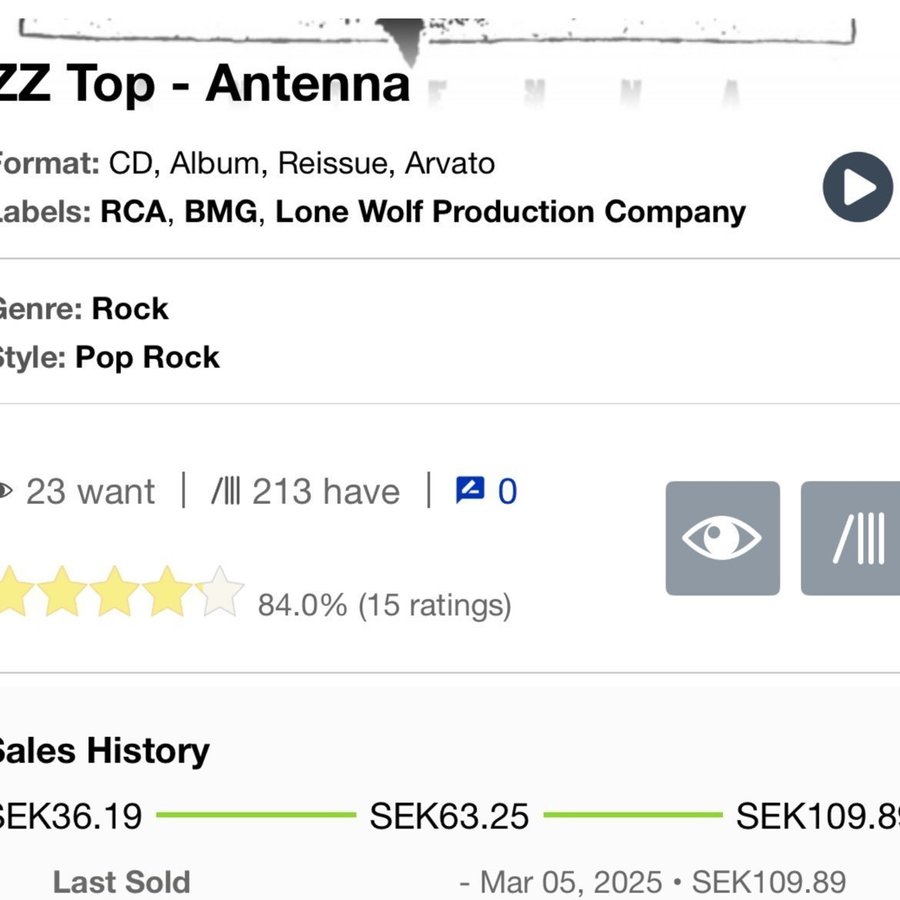Click the ZZ Top - Antenna title
The image size is (900, 900).
(x=205, y=84)
